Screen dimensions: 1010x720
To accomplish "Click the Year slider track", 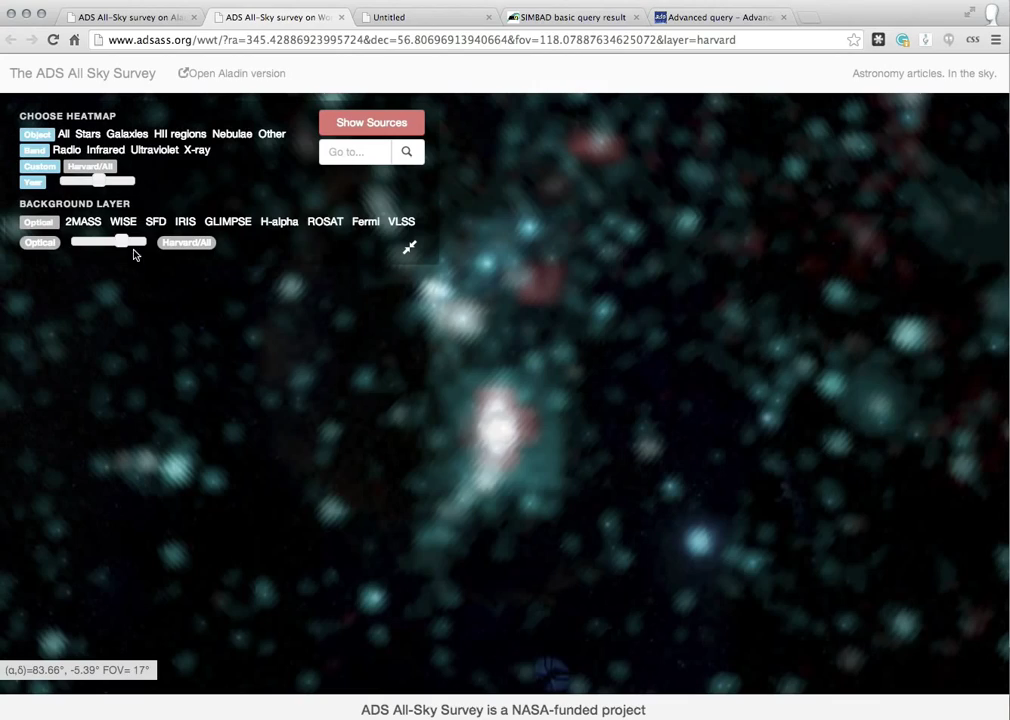I will 97,181.
